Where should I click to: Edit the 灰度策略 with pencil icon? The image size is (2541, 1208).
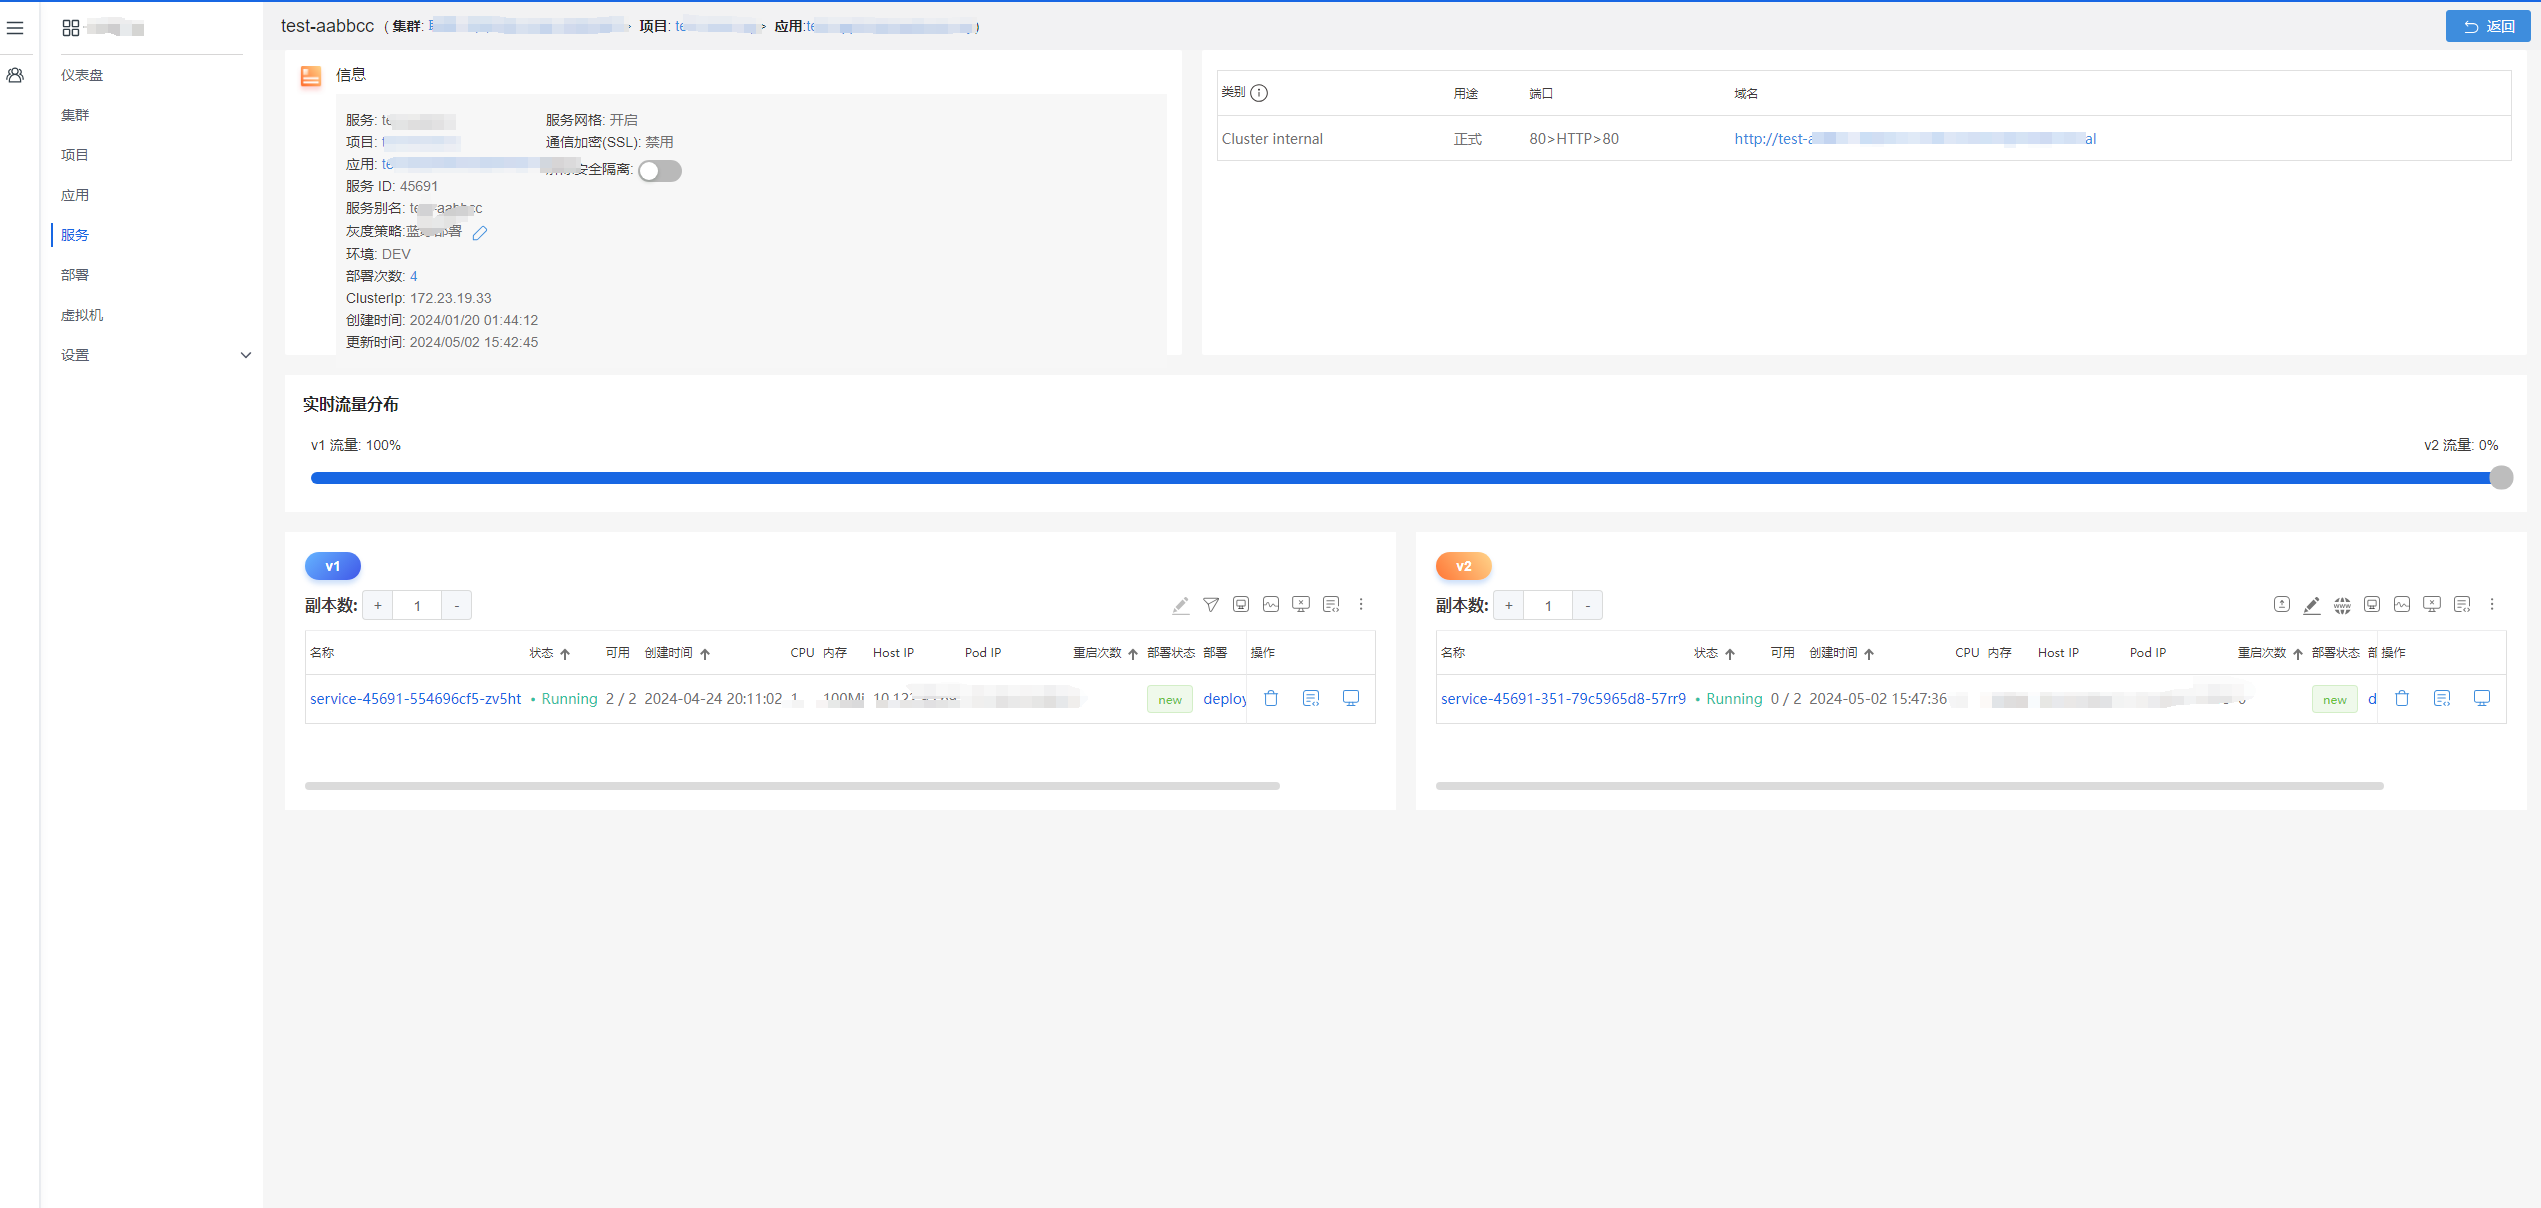click(x=480, y=232)
